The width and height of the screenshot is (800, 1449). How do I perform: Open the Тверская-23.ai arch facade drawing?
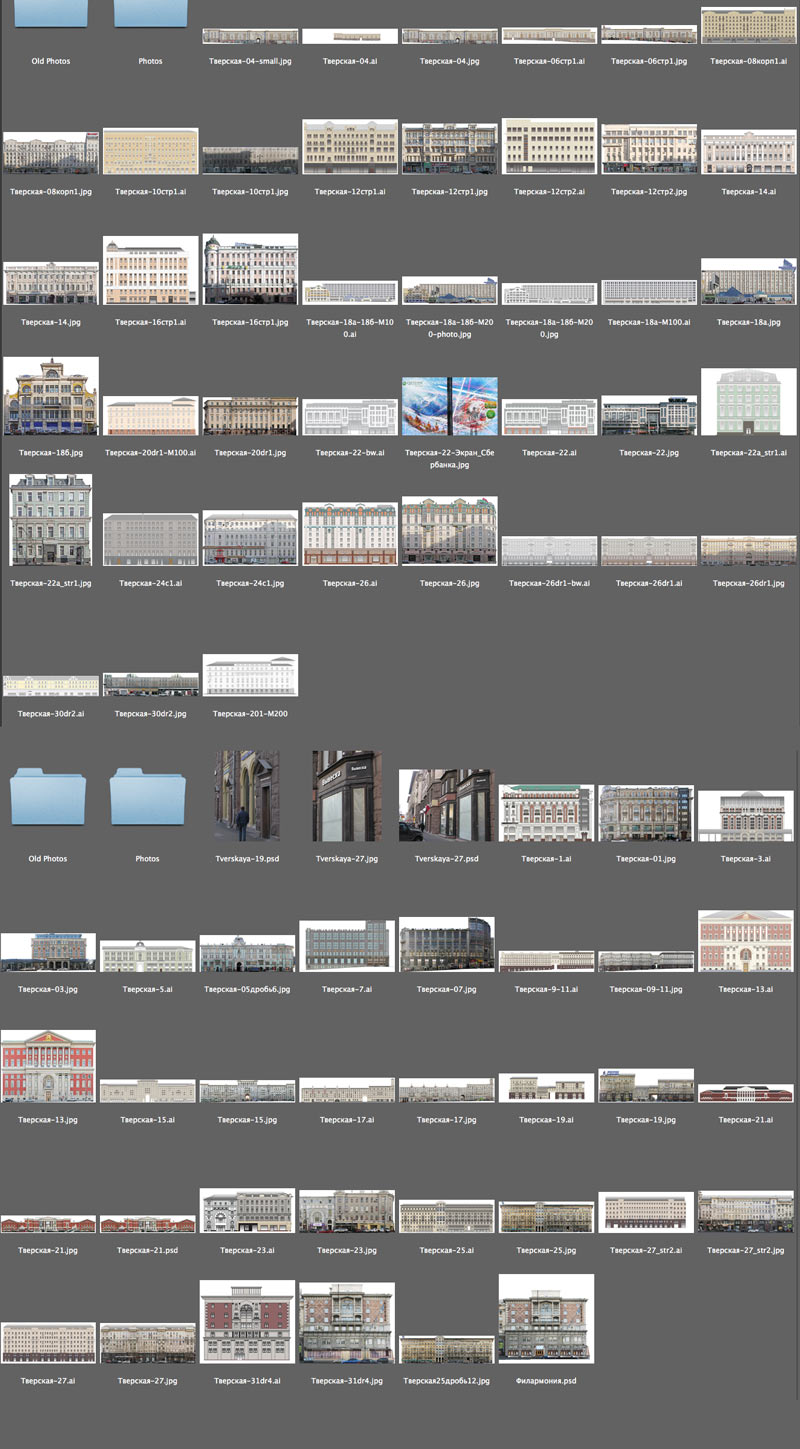(247, 1210)
